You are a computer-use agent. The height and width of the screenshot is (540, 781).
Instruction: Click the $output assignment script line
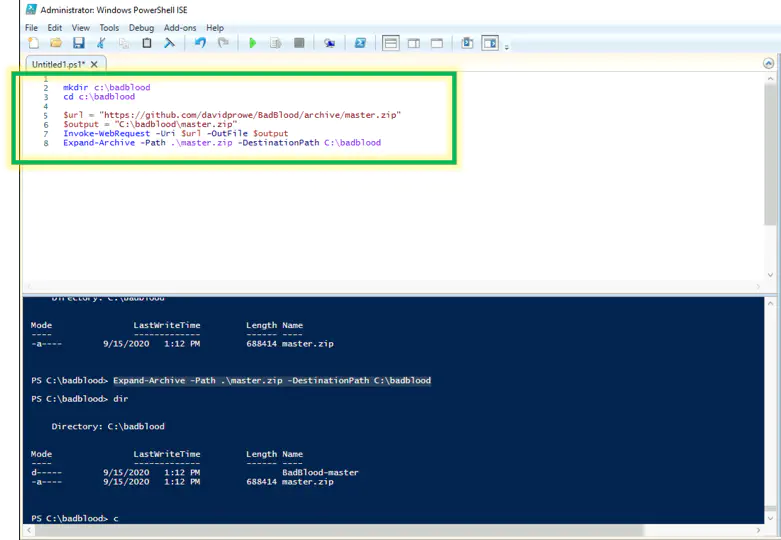point(150,124)
